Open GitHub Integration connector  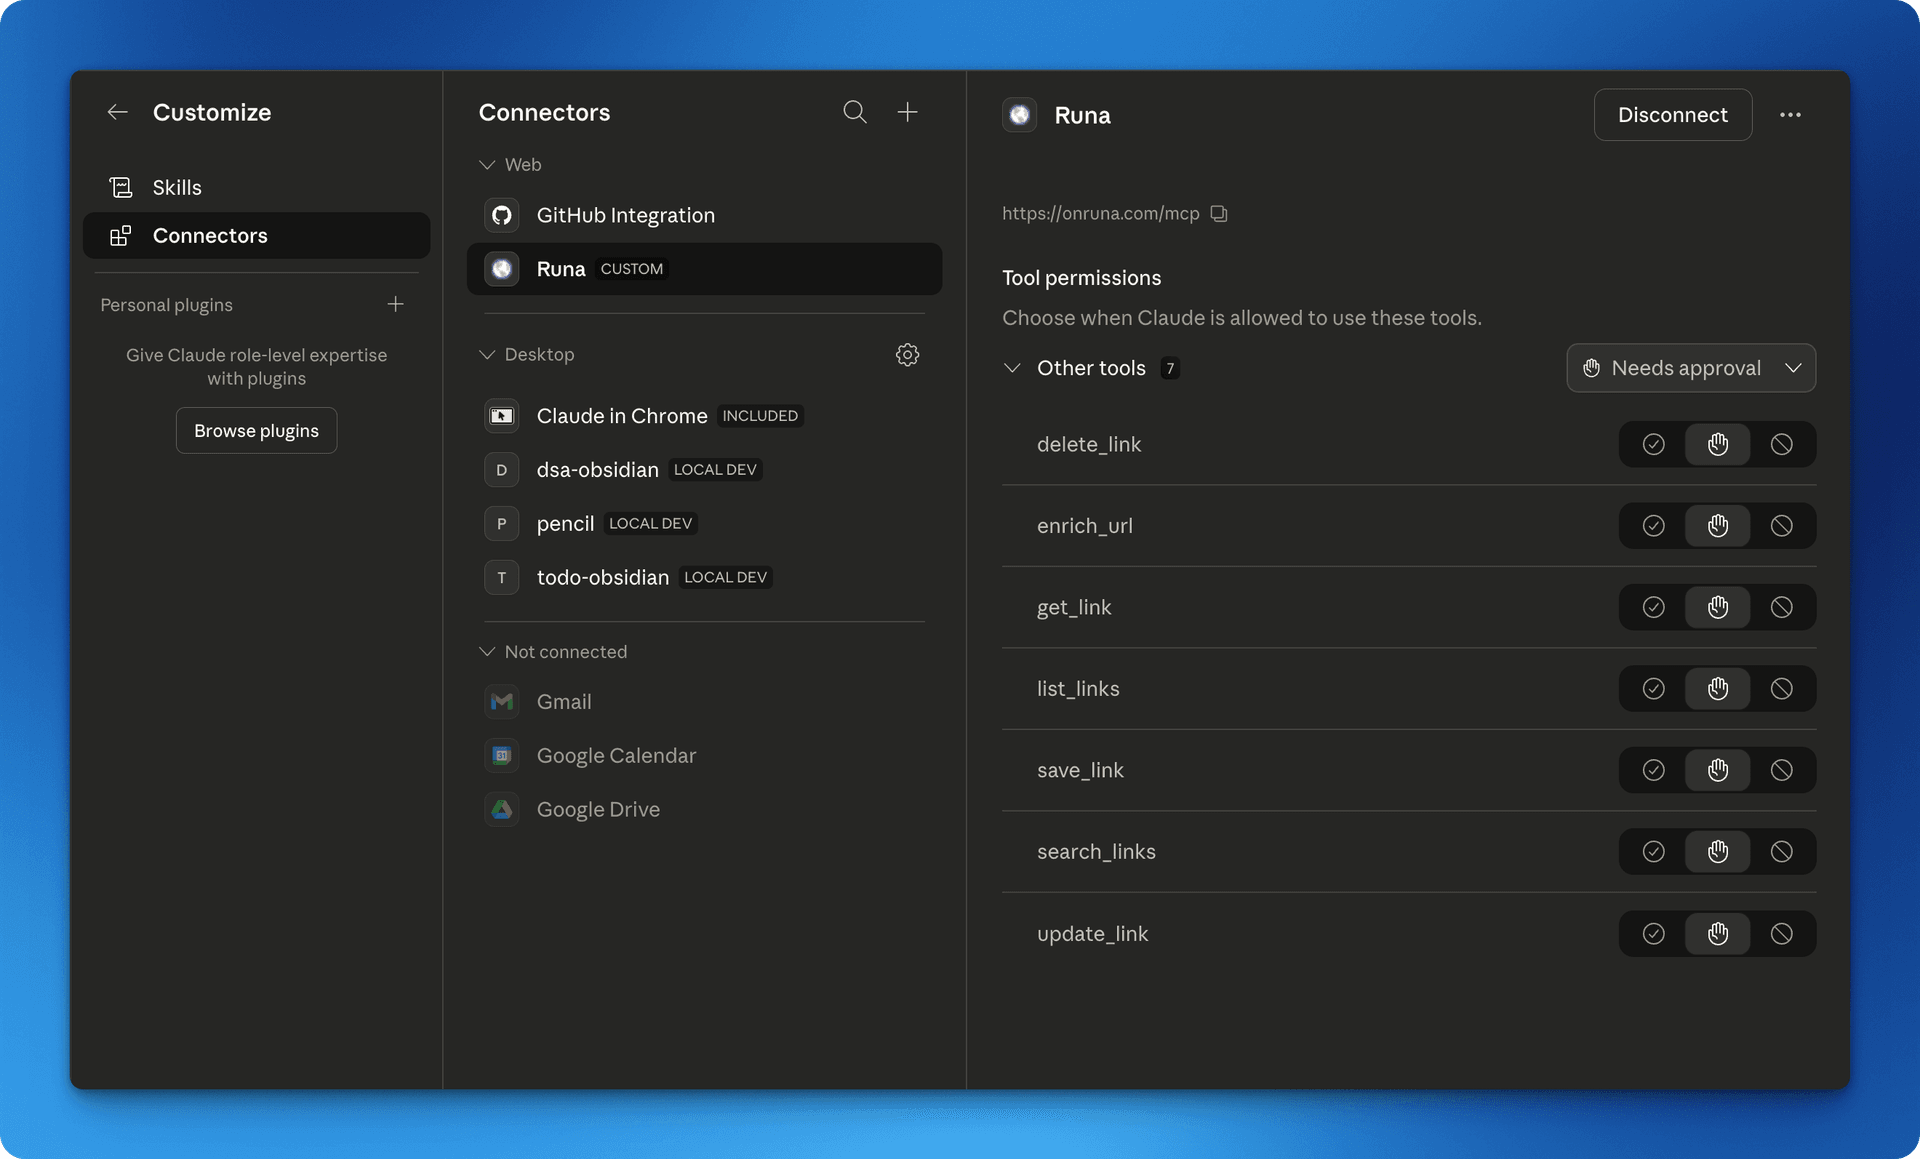pos(704,215)
